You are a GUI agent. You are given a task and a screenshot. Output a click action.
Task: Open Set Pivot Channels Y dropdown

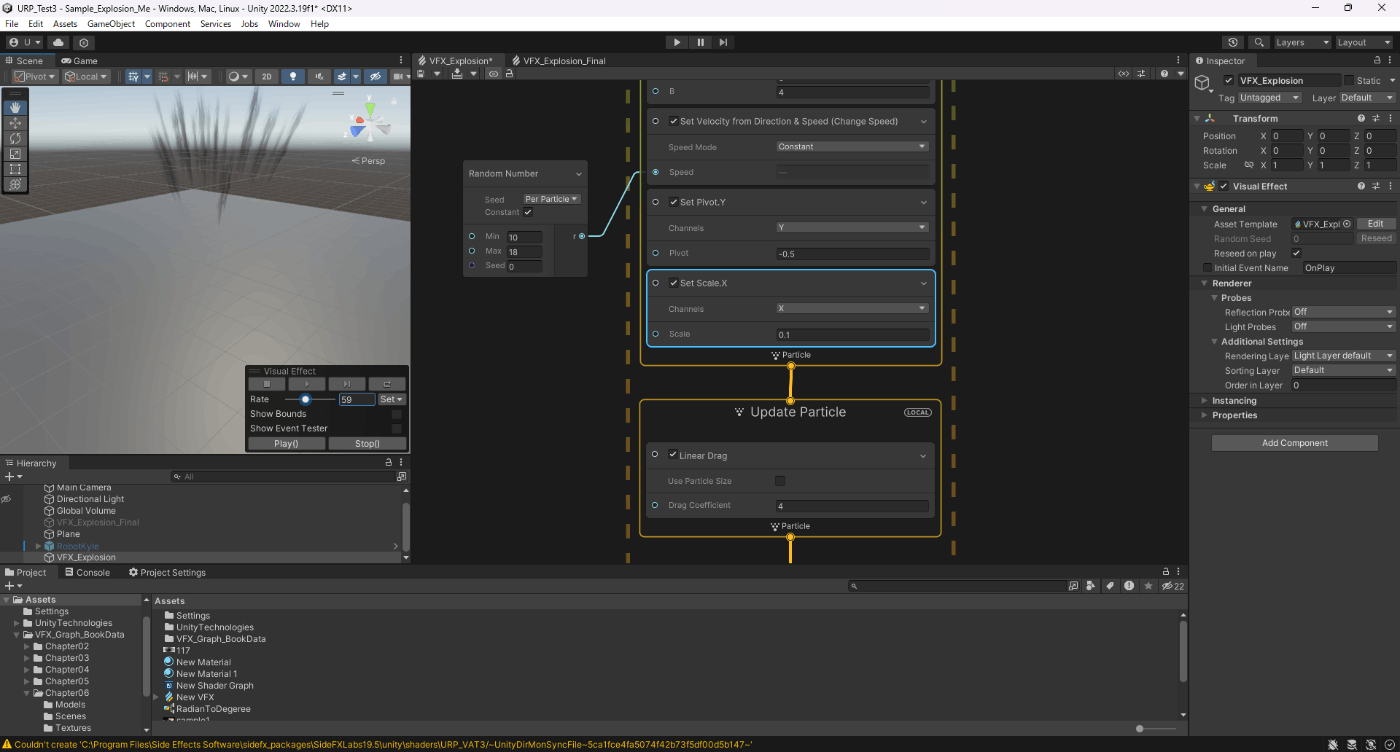[x=853, y=227]
